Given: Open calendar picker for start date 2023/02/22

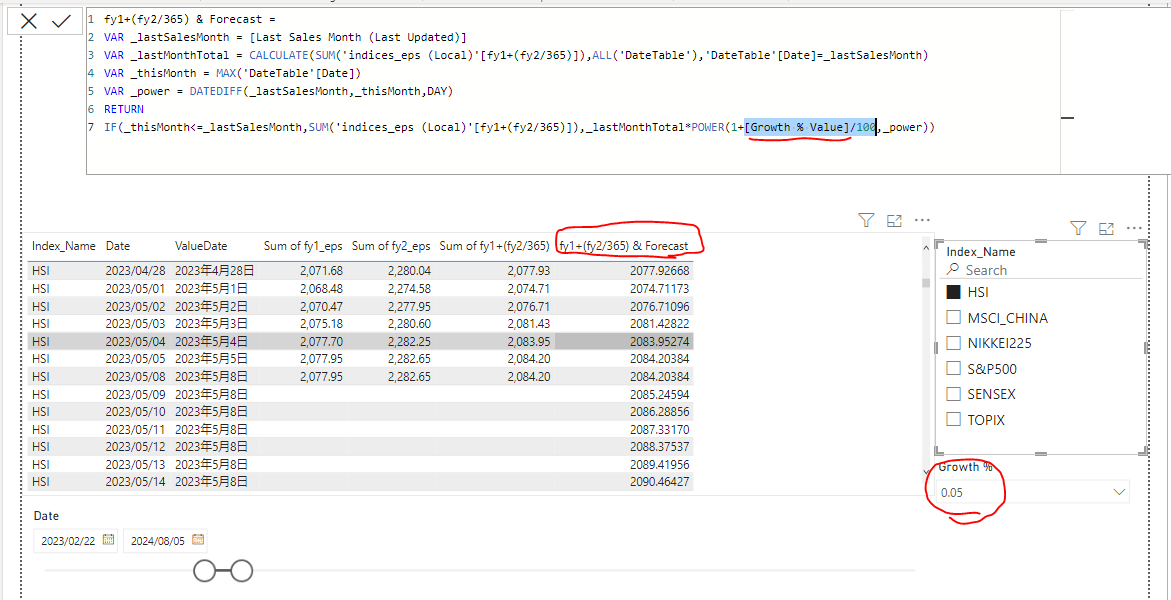Looking at the screenshot, I should [x=108, y=539].
